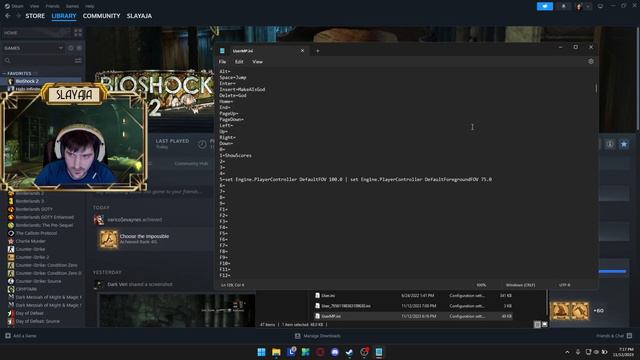
Task: Open Notepad settings gear
Action: [591, 61]
